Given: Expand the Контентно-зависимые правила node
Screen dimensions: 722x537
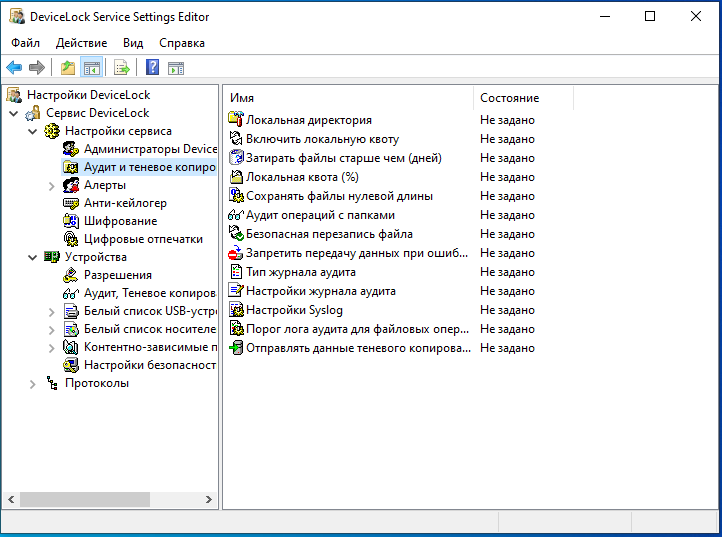Looking at the screenshot, I should (x=52, y=348).
